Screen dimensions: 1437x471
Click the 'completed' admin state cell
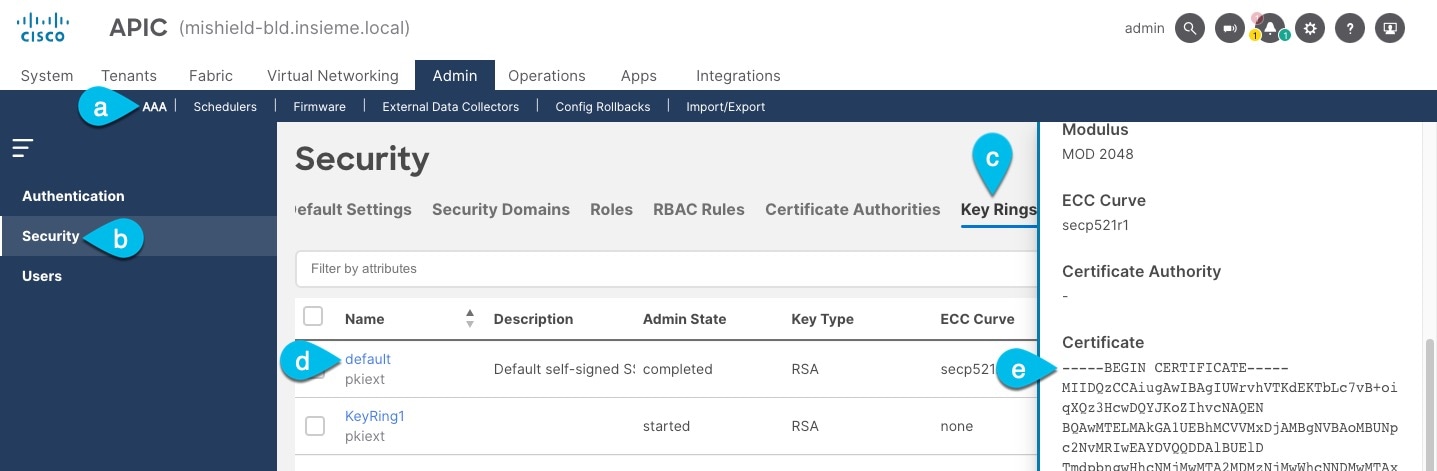[678, 369]
